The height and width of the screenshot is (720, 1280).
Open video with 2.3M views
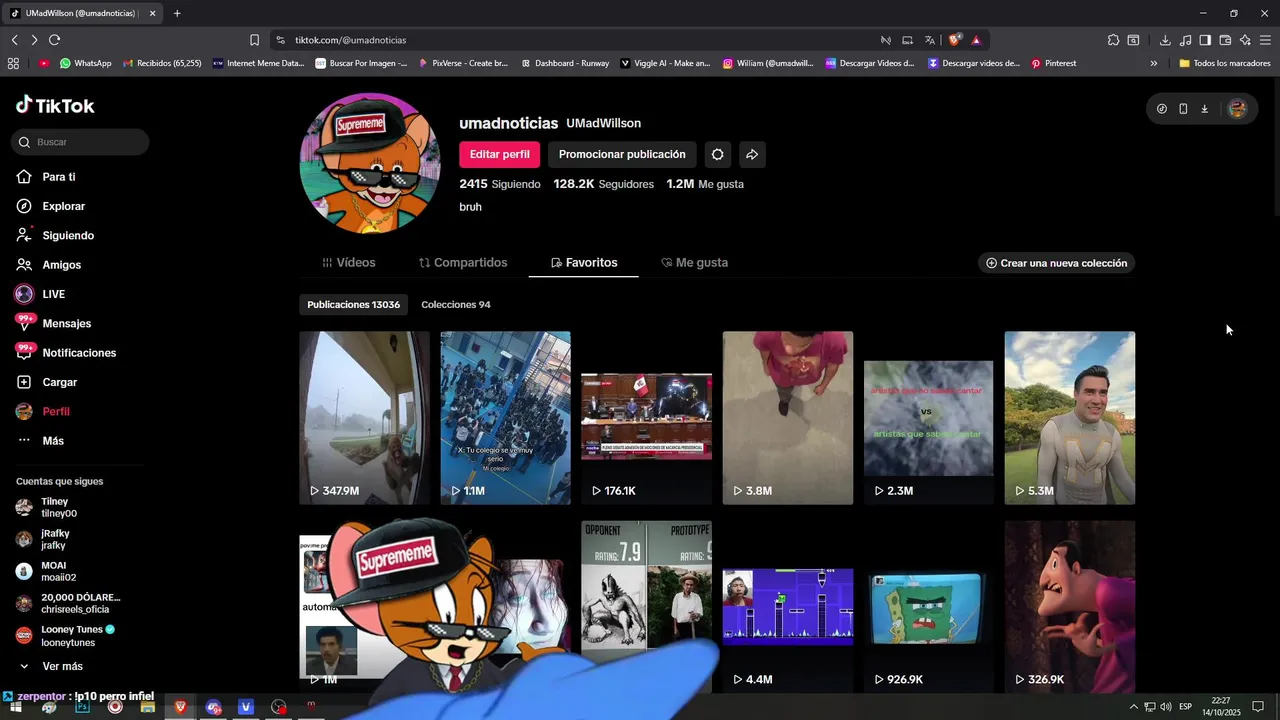pos(929,418)
